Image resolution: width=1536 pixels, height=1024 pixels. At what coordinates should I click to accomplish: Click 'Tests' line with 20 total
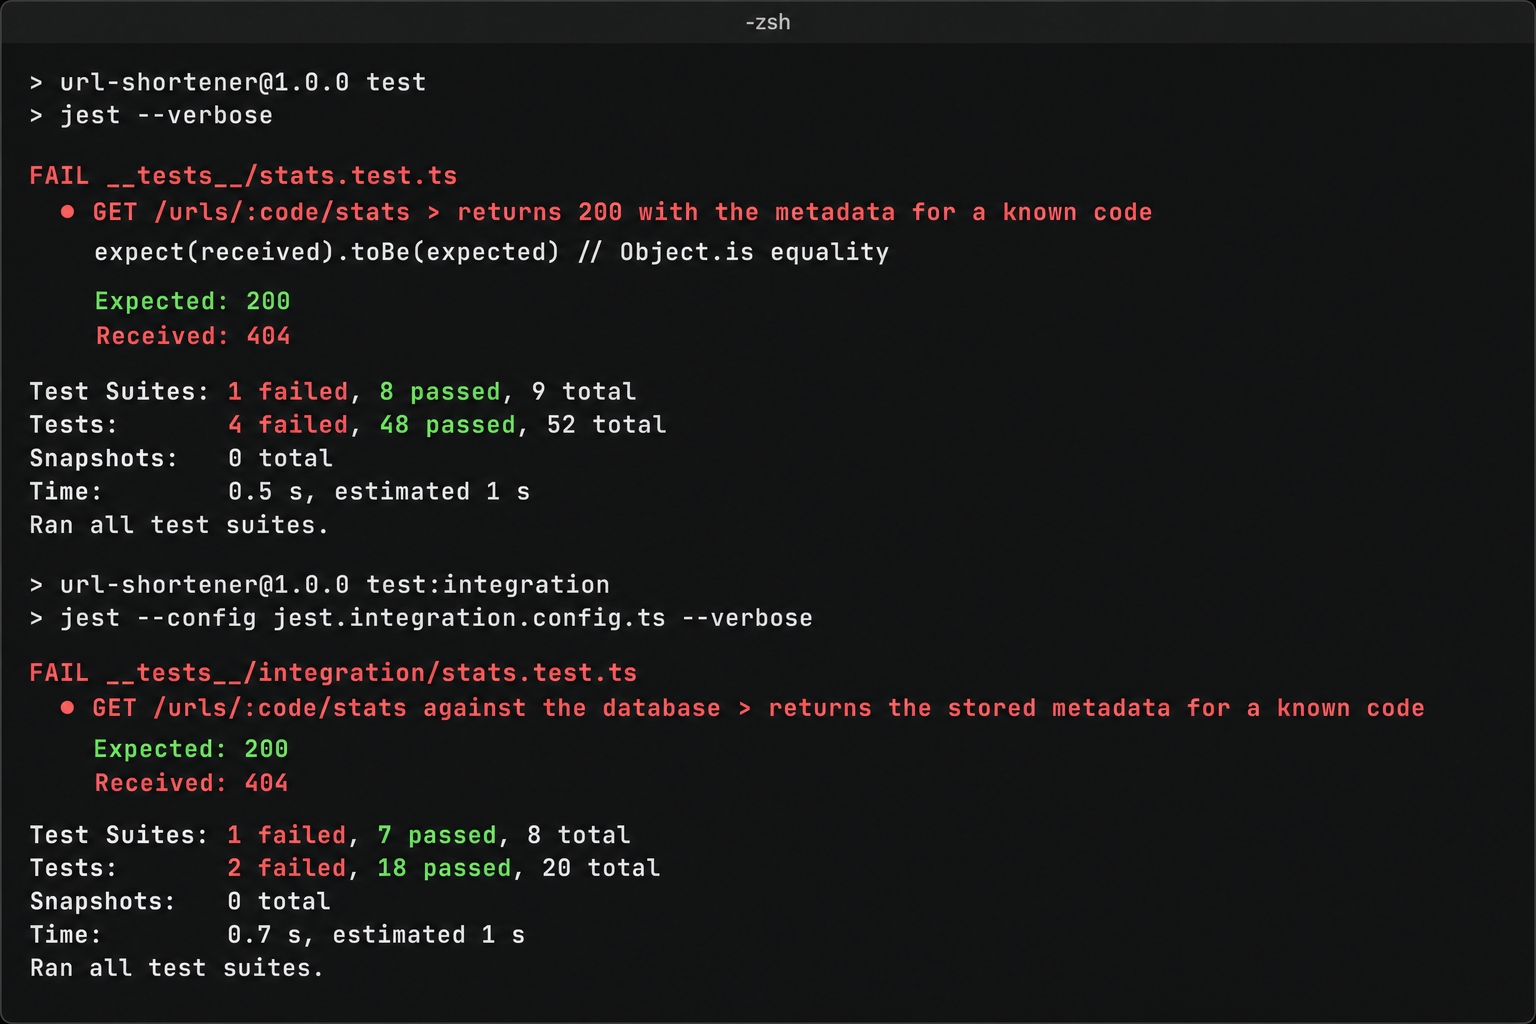click(345, 868)
